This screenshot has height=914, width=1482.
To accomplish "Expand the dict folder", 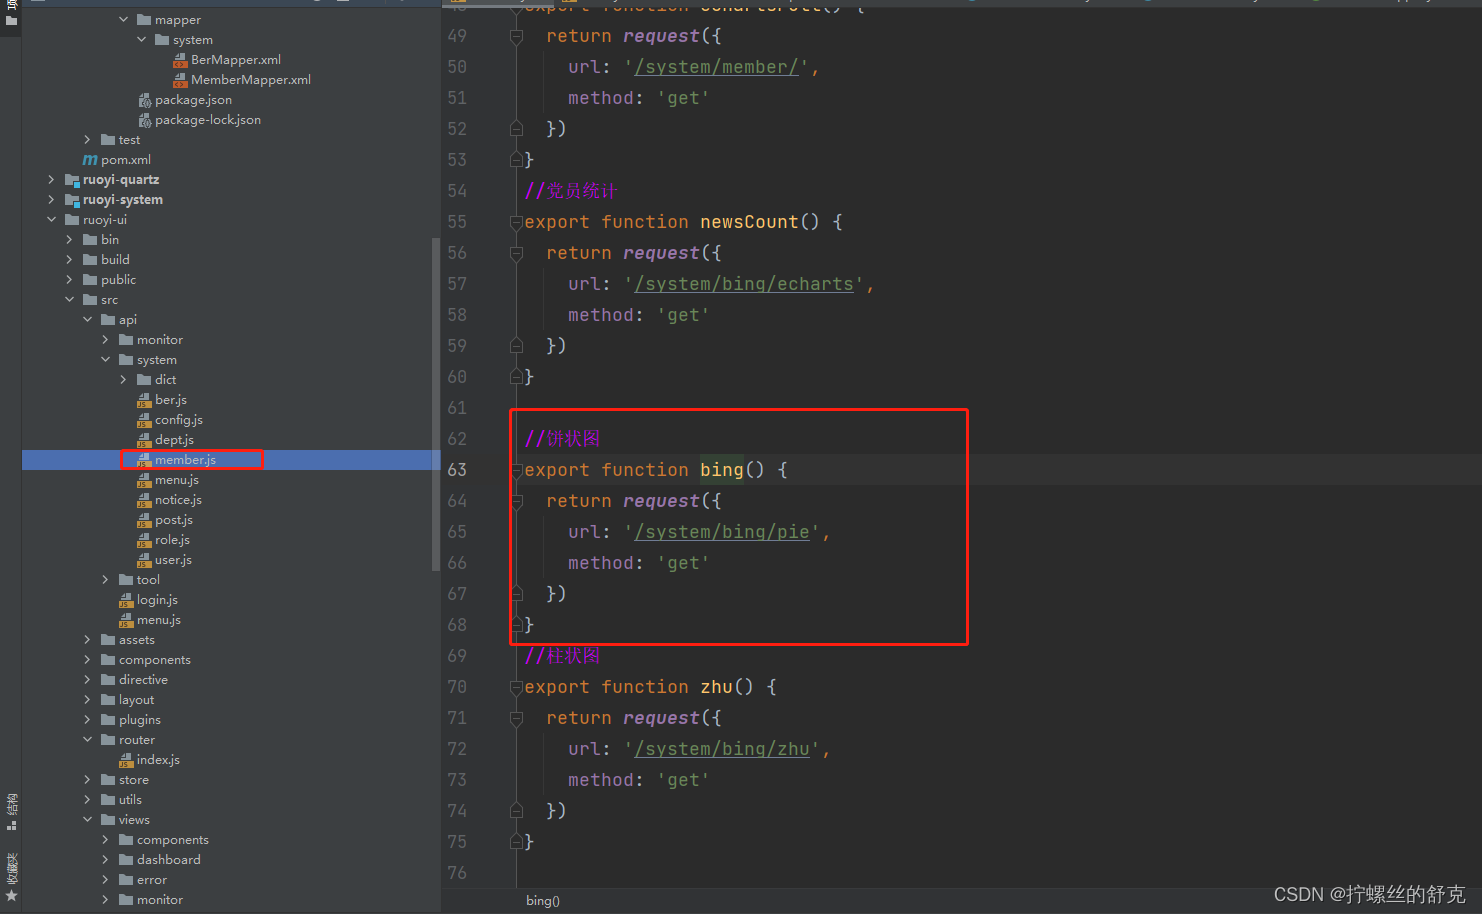I will 123,380.
